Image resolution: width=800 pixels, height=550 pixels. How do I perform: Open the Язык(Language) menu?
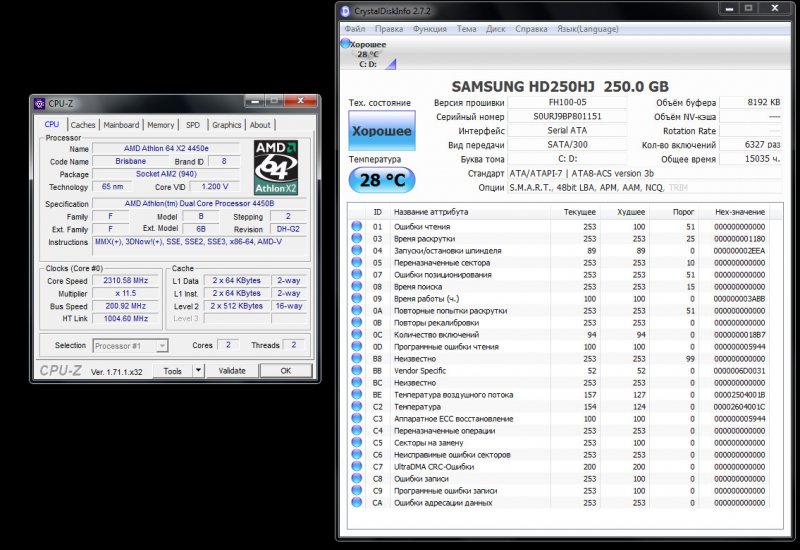point(588,29)
